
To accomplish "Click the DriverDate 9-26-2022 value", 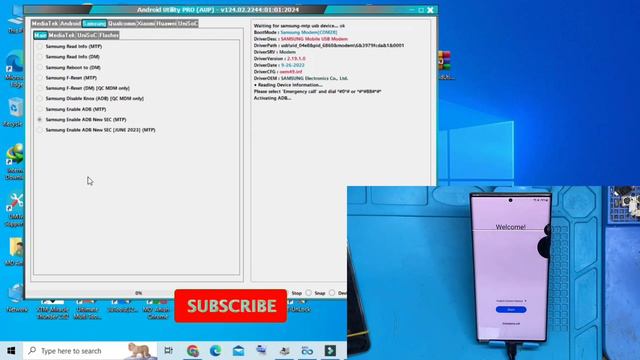I will click(293, 65).
